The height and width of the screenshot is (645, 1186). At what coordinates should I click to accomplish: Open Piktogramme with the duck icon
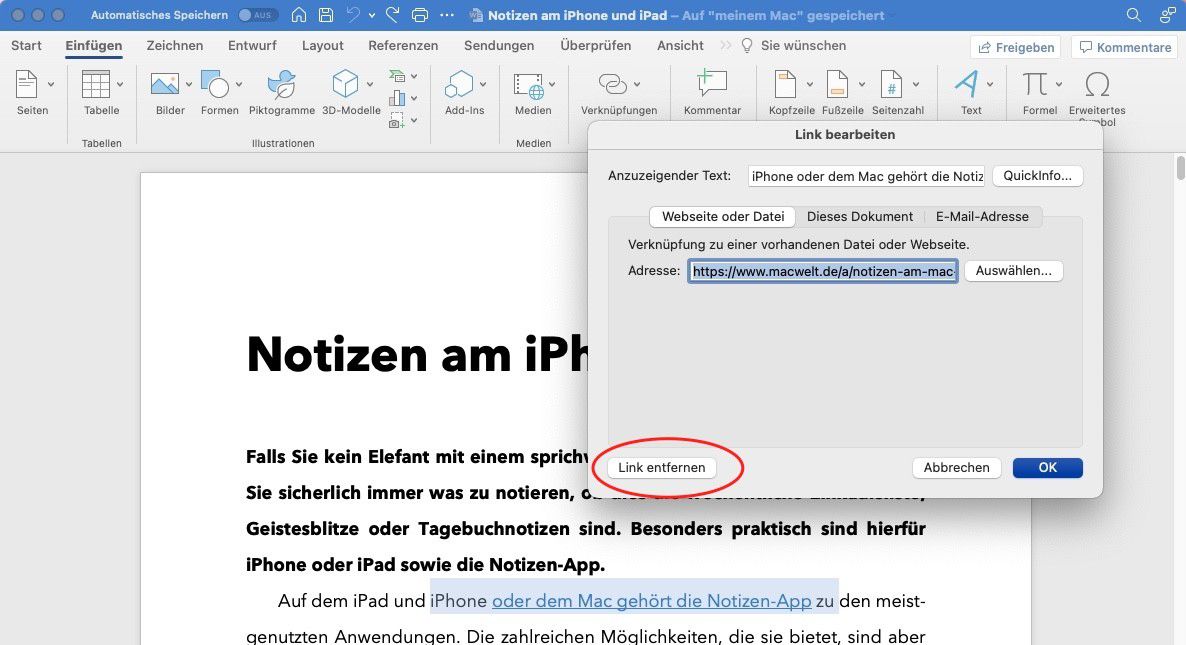pos(281,84)
